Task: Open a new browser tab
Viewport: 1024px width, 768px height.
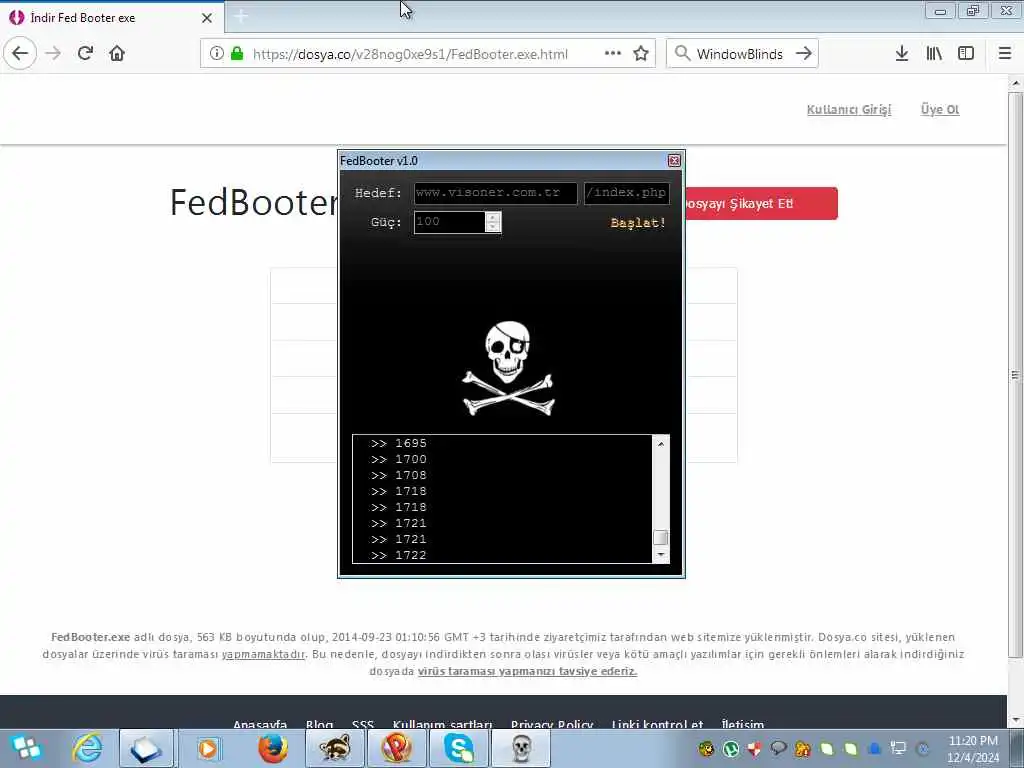Action: click(240, 17)
